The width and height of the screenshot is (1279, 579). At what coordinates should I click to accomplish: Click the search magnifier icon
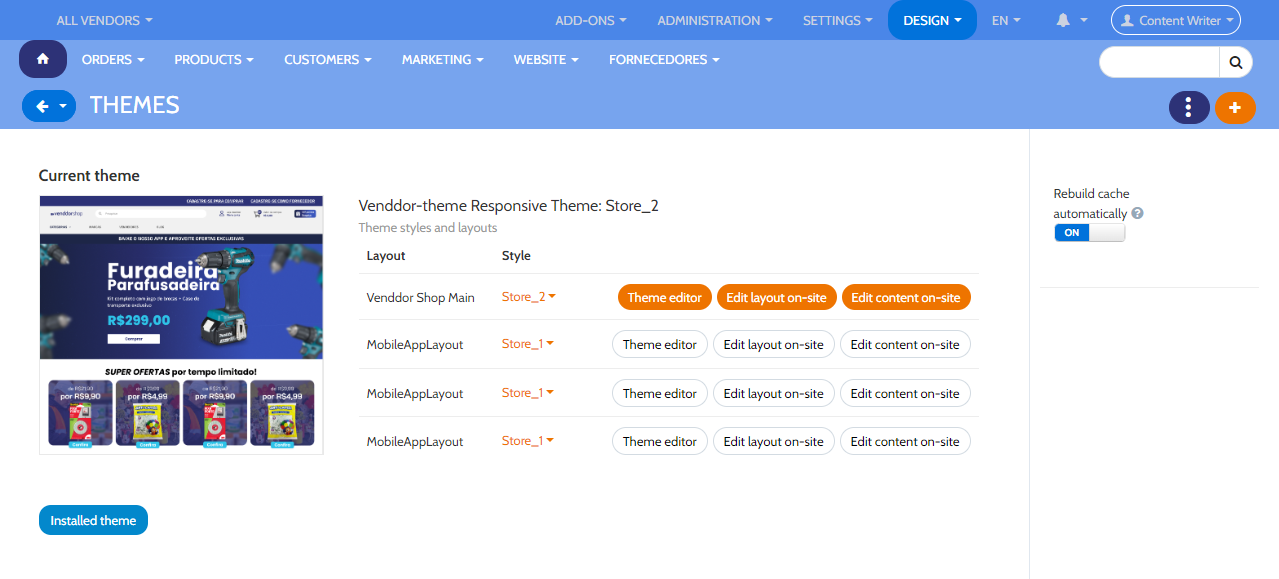point(1236,61)
